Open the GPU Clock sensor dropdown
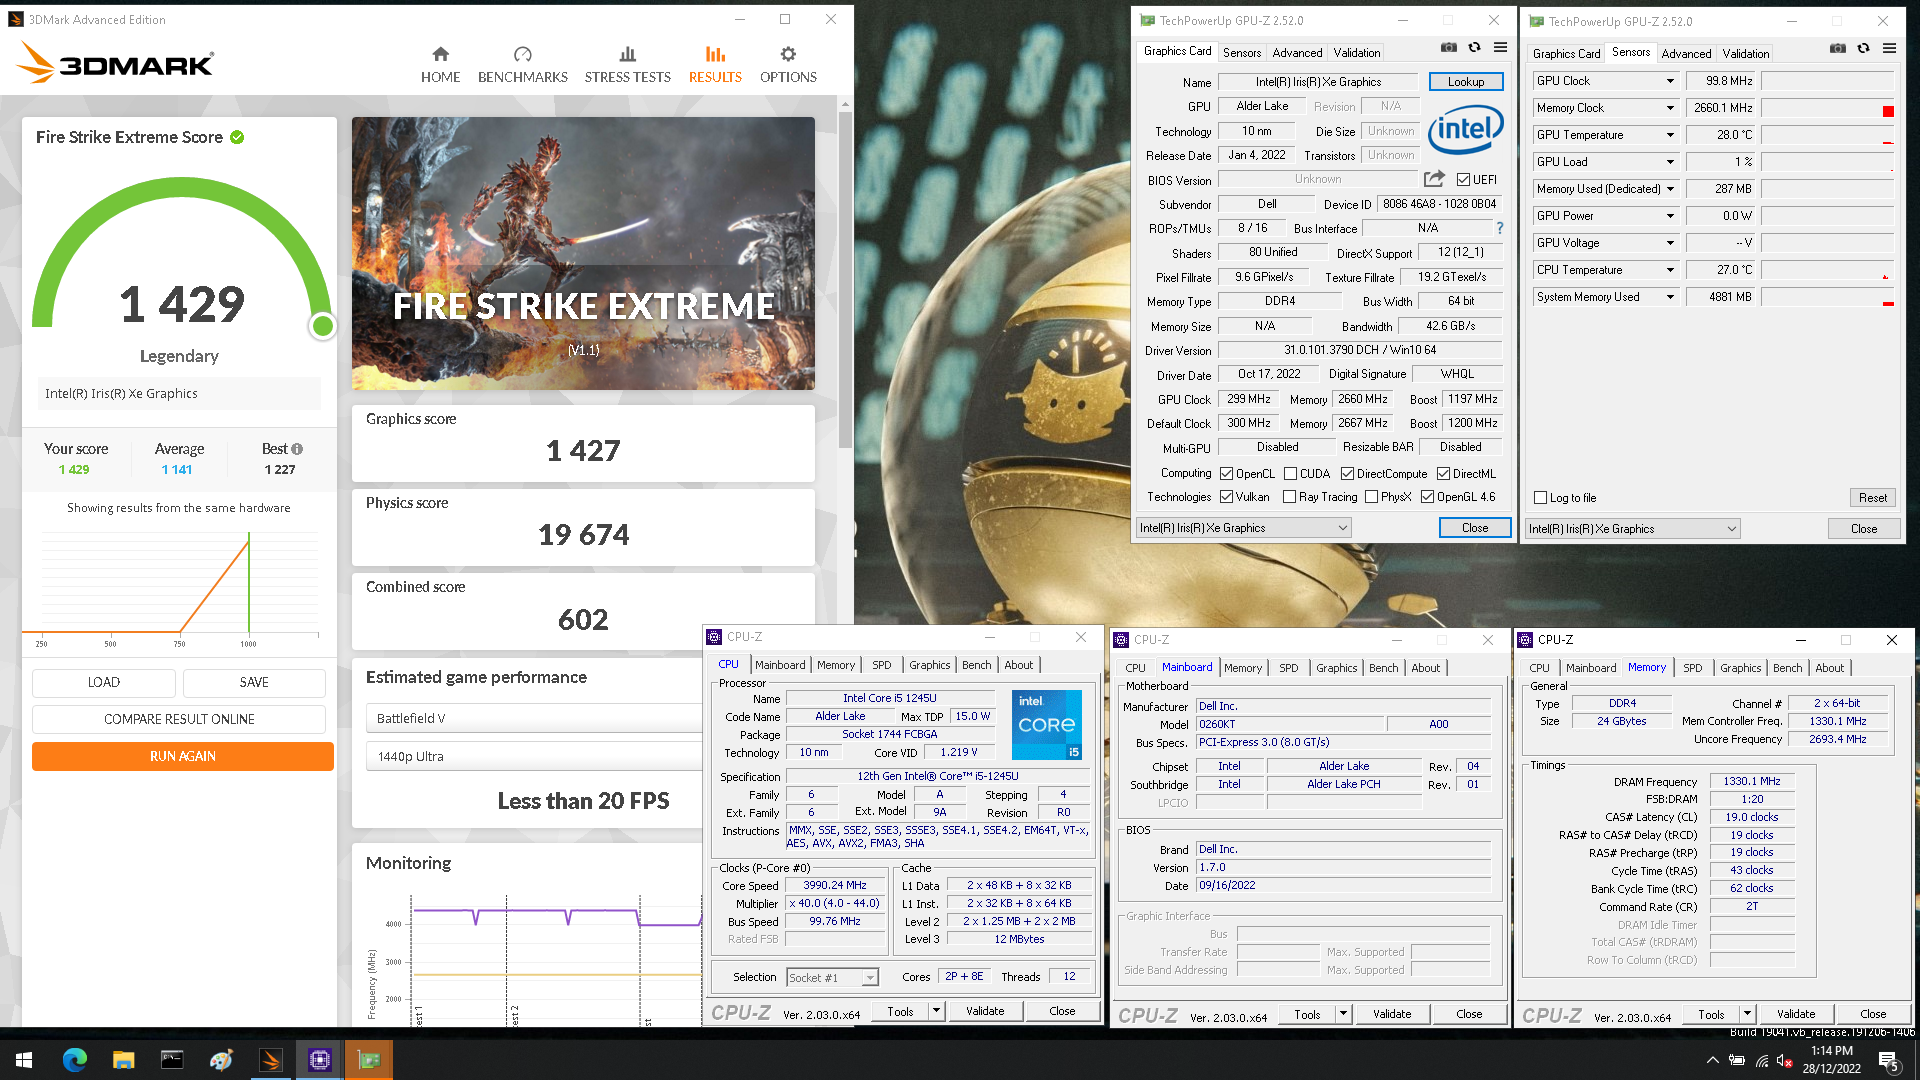The width and height of the screenshot is (1920, 1080). click(x=1669, y=81)
